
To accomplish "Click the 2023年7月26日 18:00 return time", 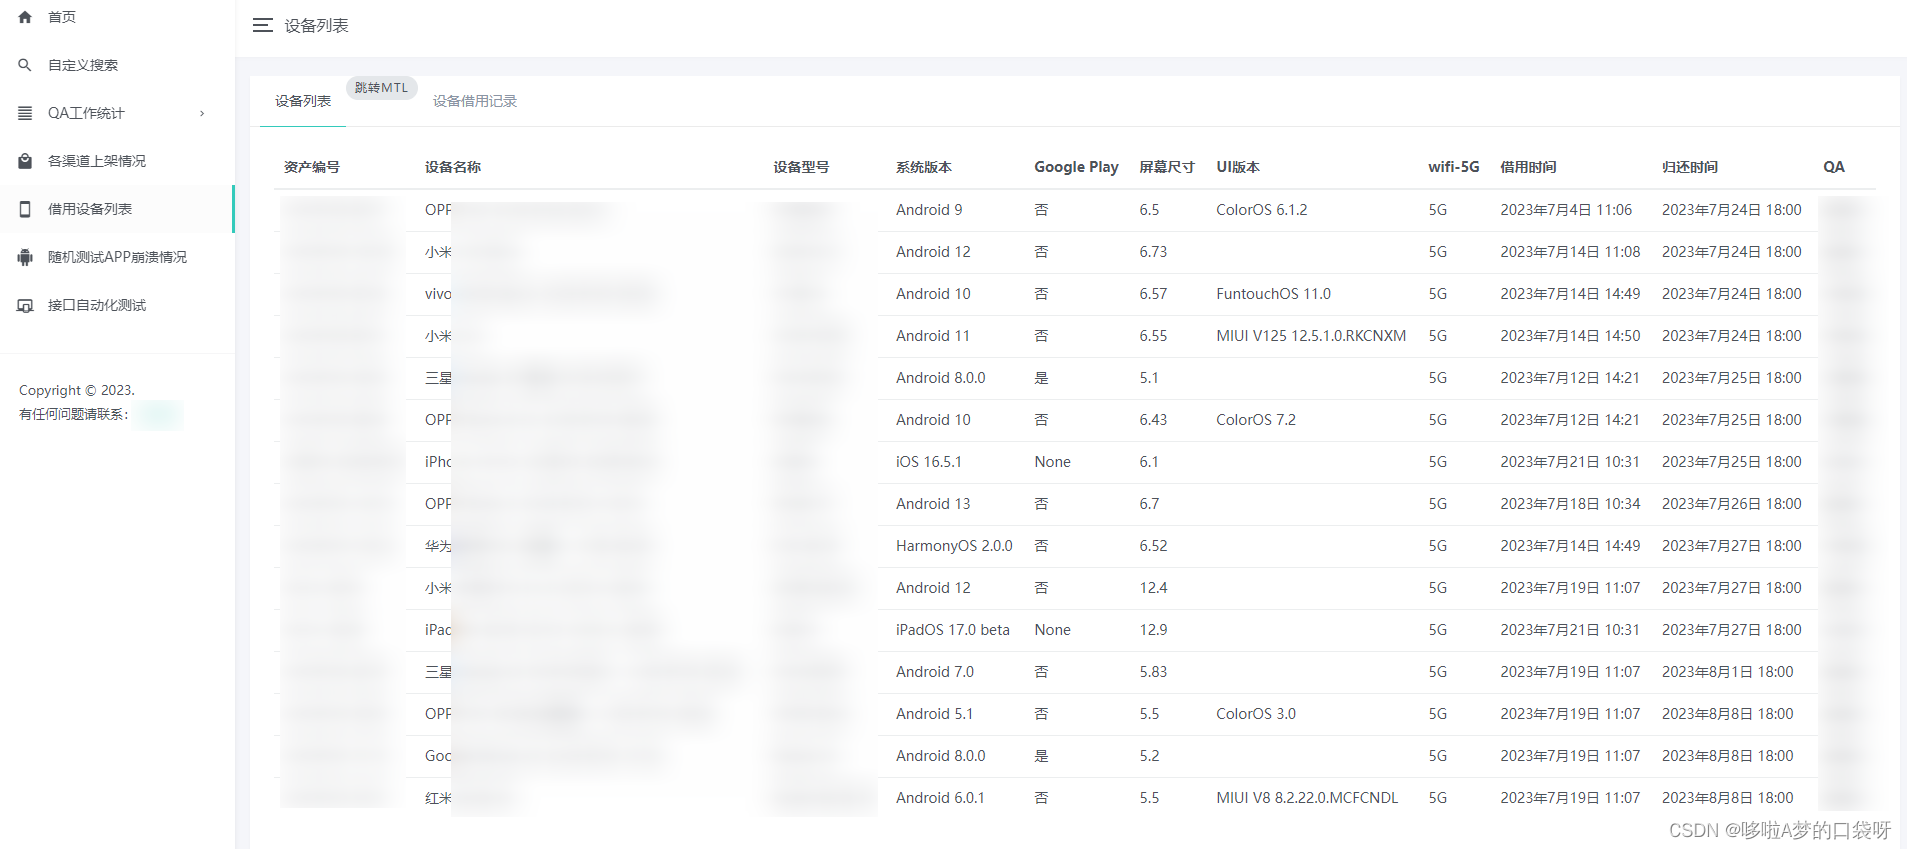I will click(x=1732, y=504).
